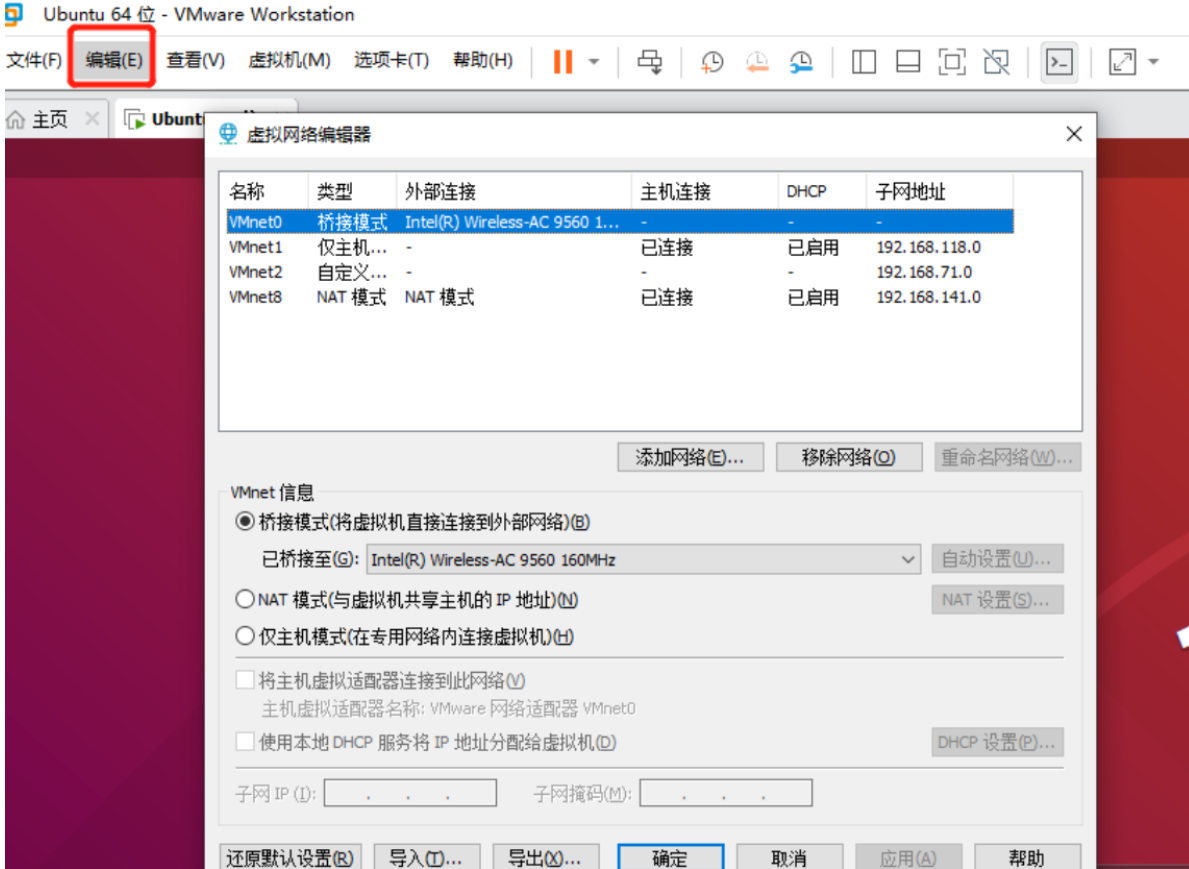The height and width of the screenshot is (869, 1189).
Task: Sort by the 类型 column header
Action: click(353, 191)
